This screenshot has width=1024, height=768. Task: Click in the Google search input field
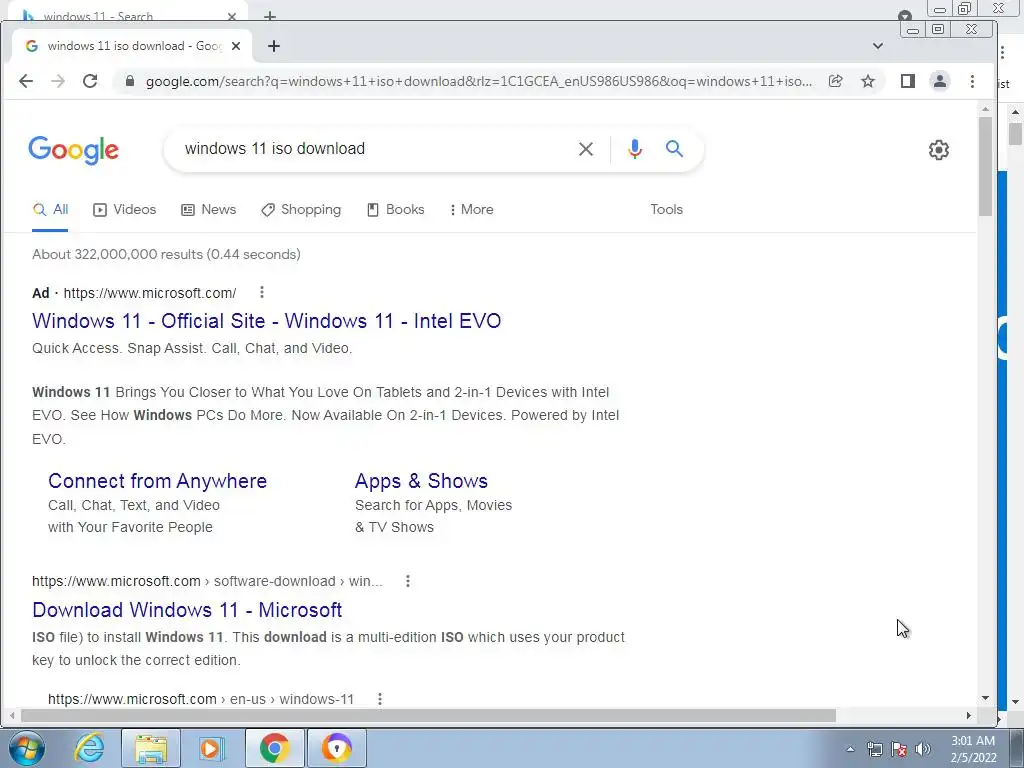372,149
